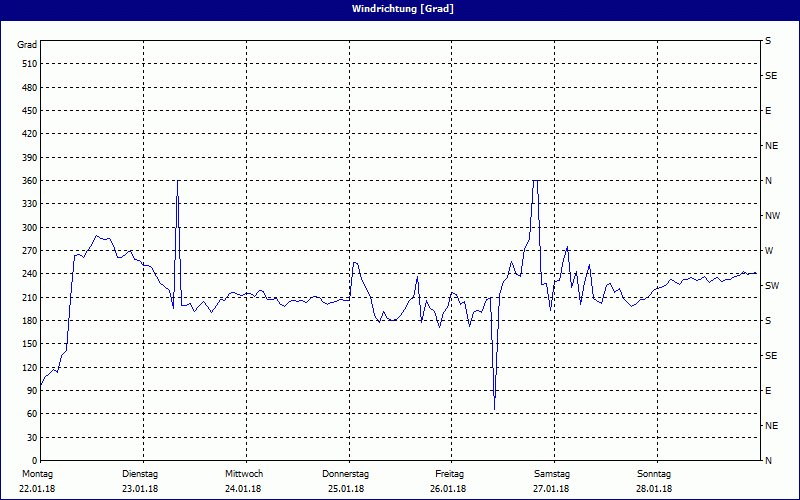The height and width of the screenshot is (500, 800).
Task: Click the 'Mittwoch' day label
Action: coord(244,474)
